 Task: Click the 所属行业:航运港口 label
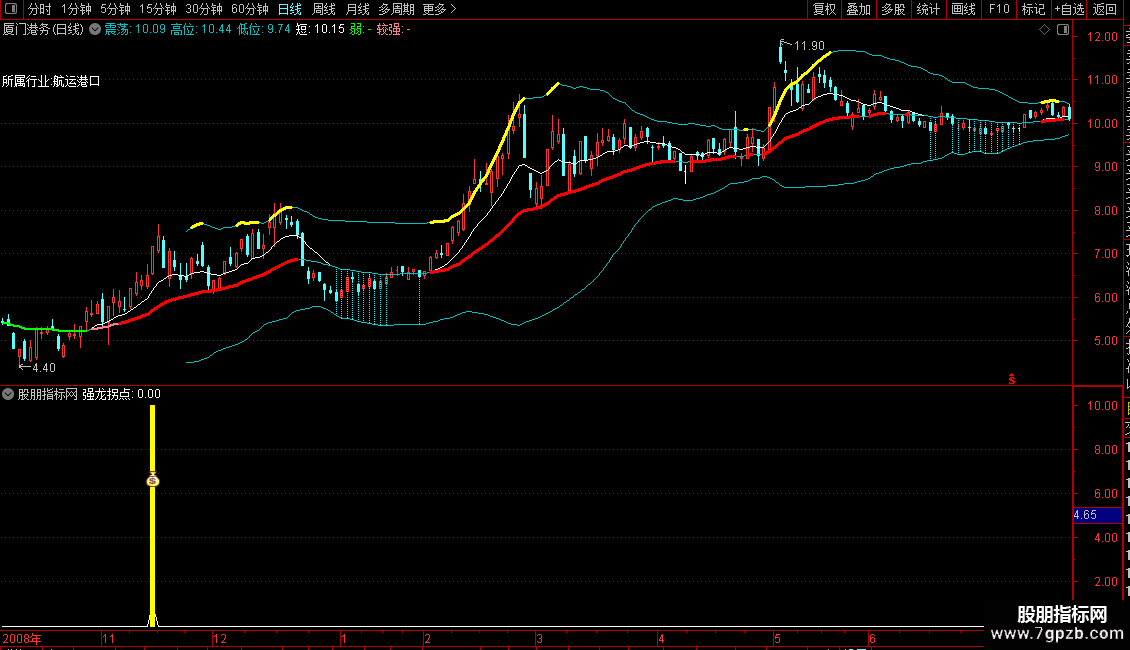click(51, 81)
